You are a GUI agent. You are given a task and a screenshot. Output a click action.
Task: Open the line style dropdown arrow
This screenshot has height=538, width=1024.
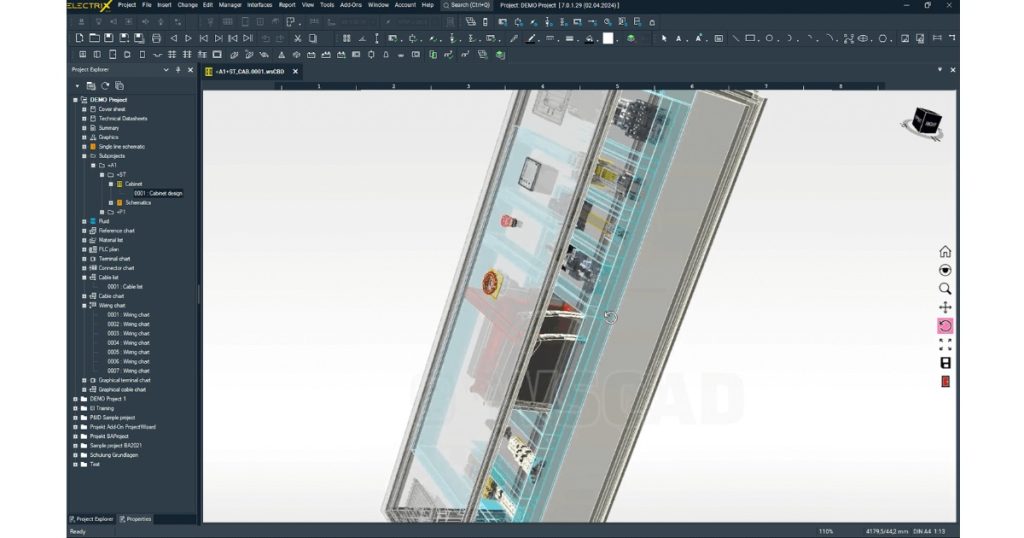(559, 39)
